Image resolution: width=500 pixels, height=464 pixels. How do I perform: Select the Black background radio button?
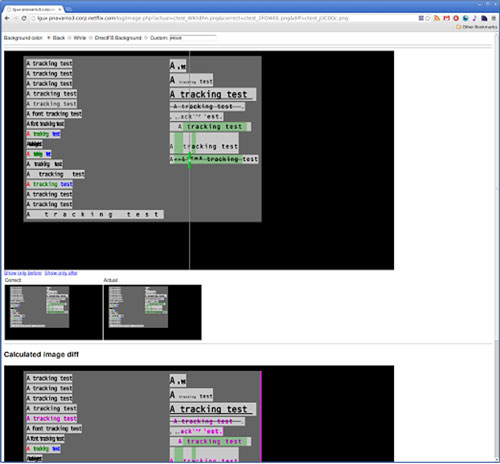(x=49, y=38)
